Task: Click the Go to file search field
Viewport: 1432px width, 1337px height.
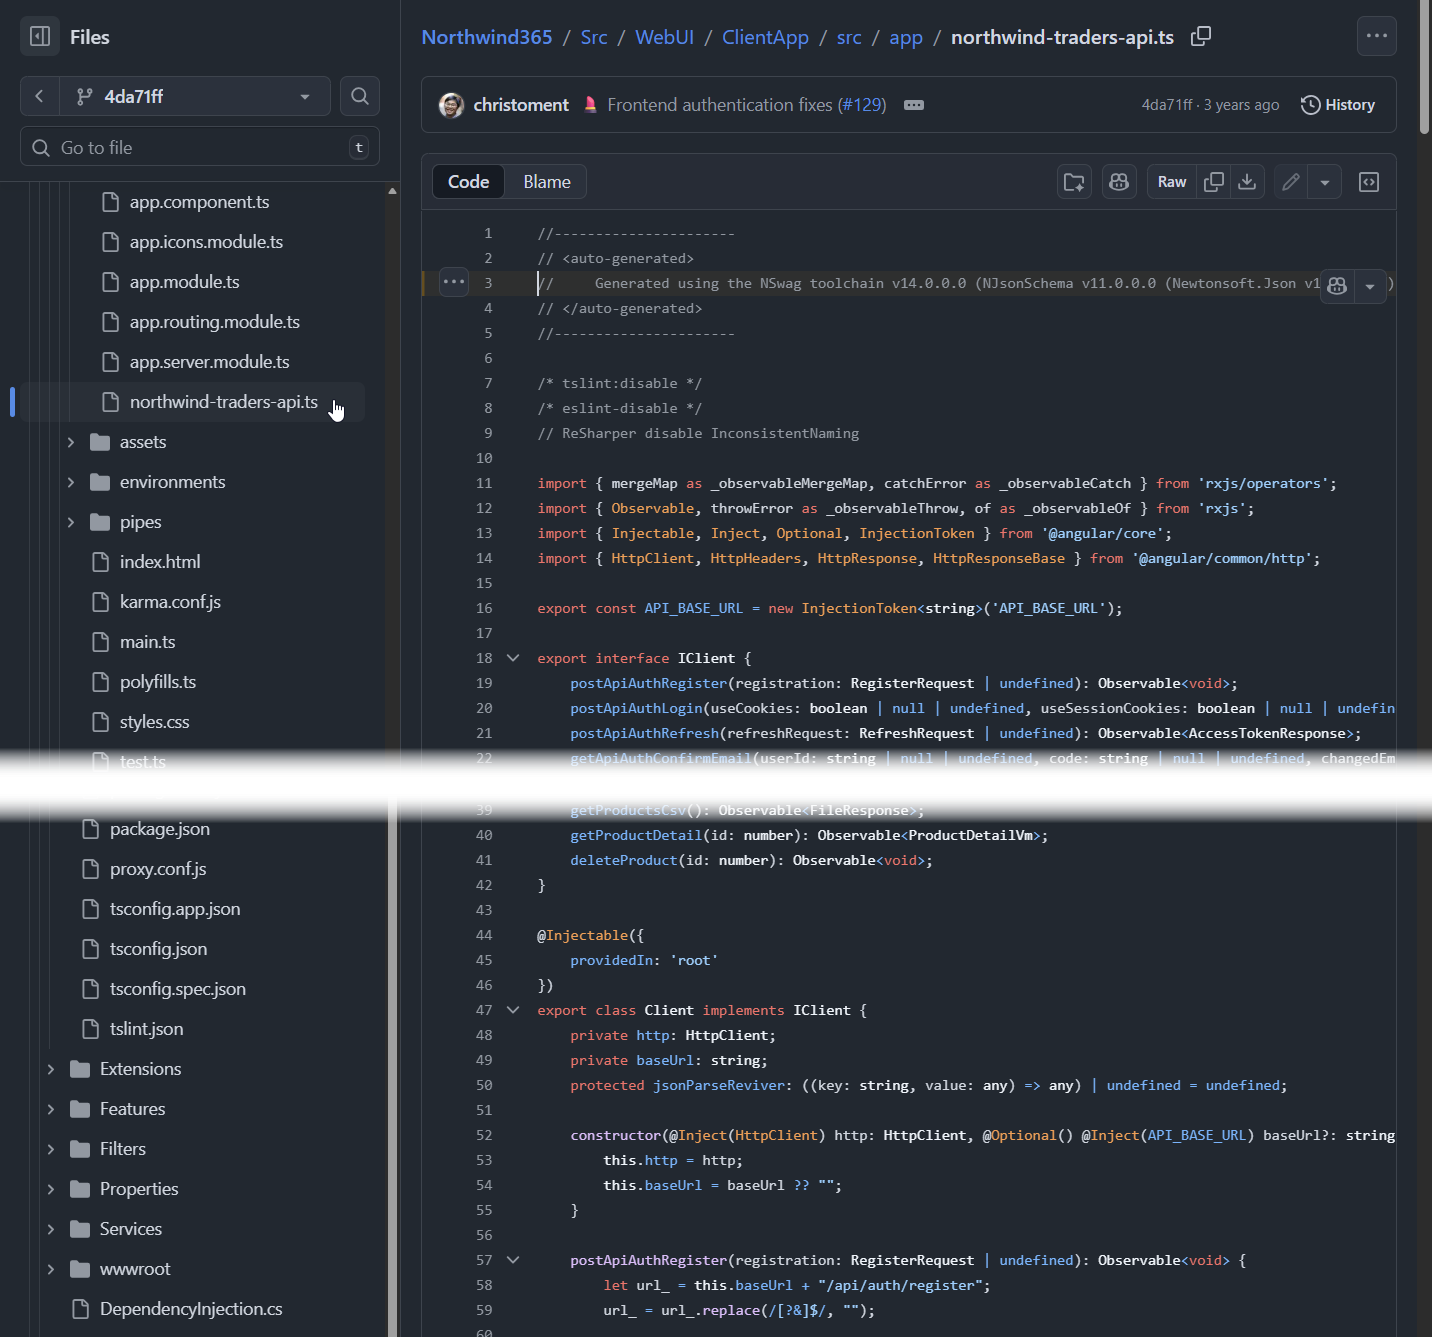Action: click(200, 147)
